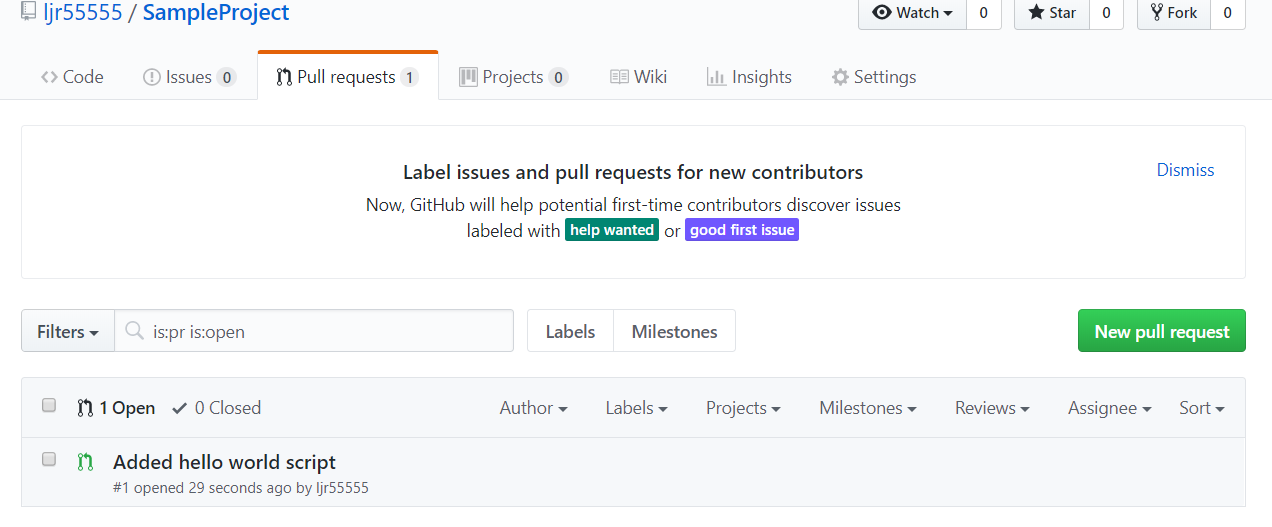This screenshot has height=527, width=1272.
Task: Open the ljr55555 user link in header
Action: click(x=82, y=13)
